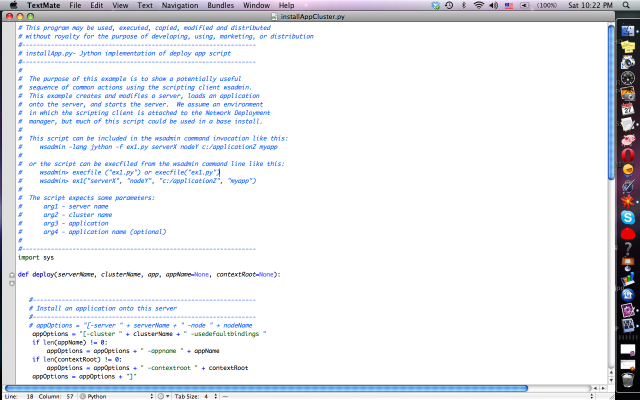Image resolution: width=640 pixels, height=400 pixels.
Task: Click the 'arg2 - cluster name' comment line
Action: coord(65,215)
